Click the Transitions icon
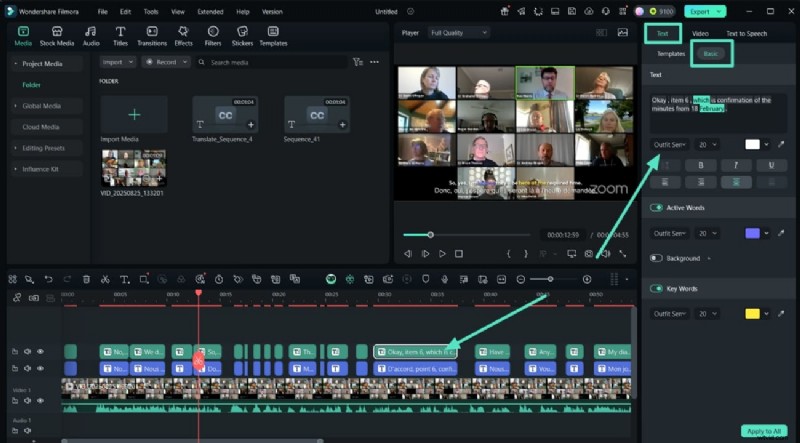The width and height of the screenshot is (800, 443). click(152, 38)
